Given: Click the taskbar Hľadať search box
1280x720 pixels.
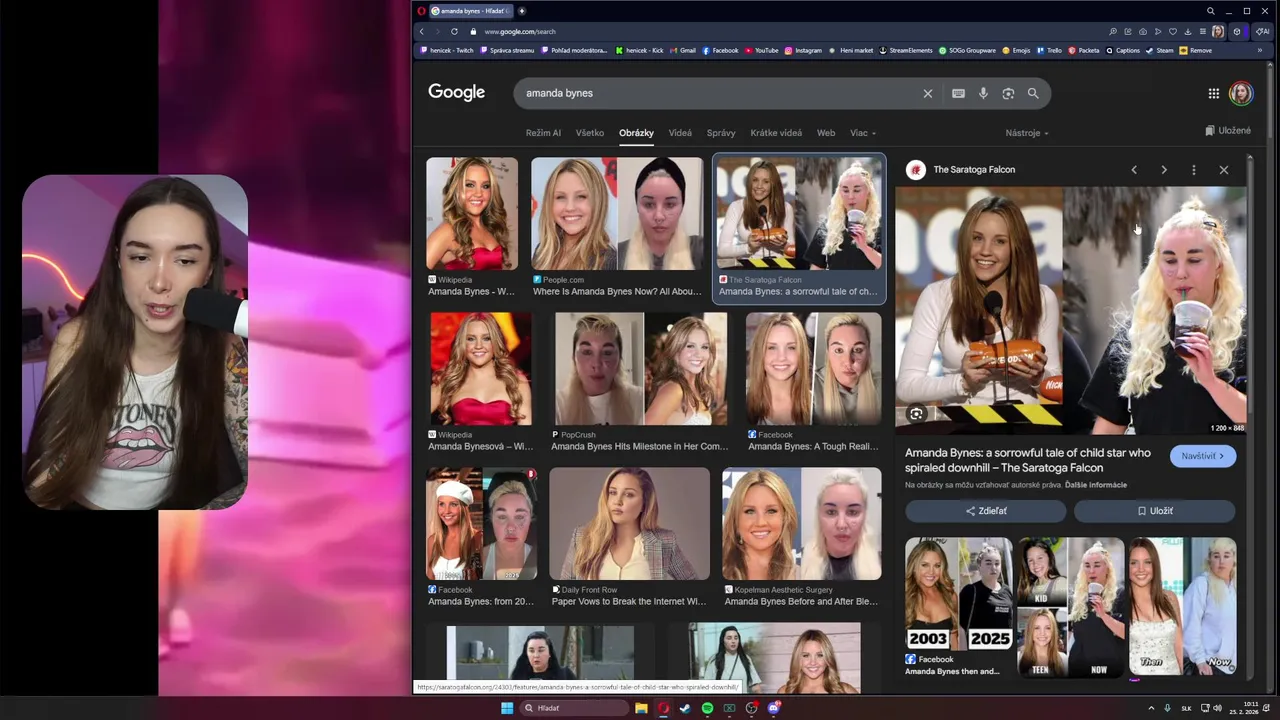Looking at the screenshot, I should tap(574, 708).
